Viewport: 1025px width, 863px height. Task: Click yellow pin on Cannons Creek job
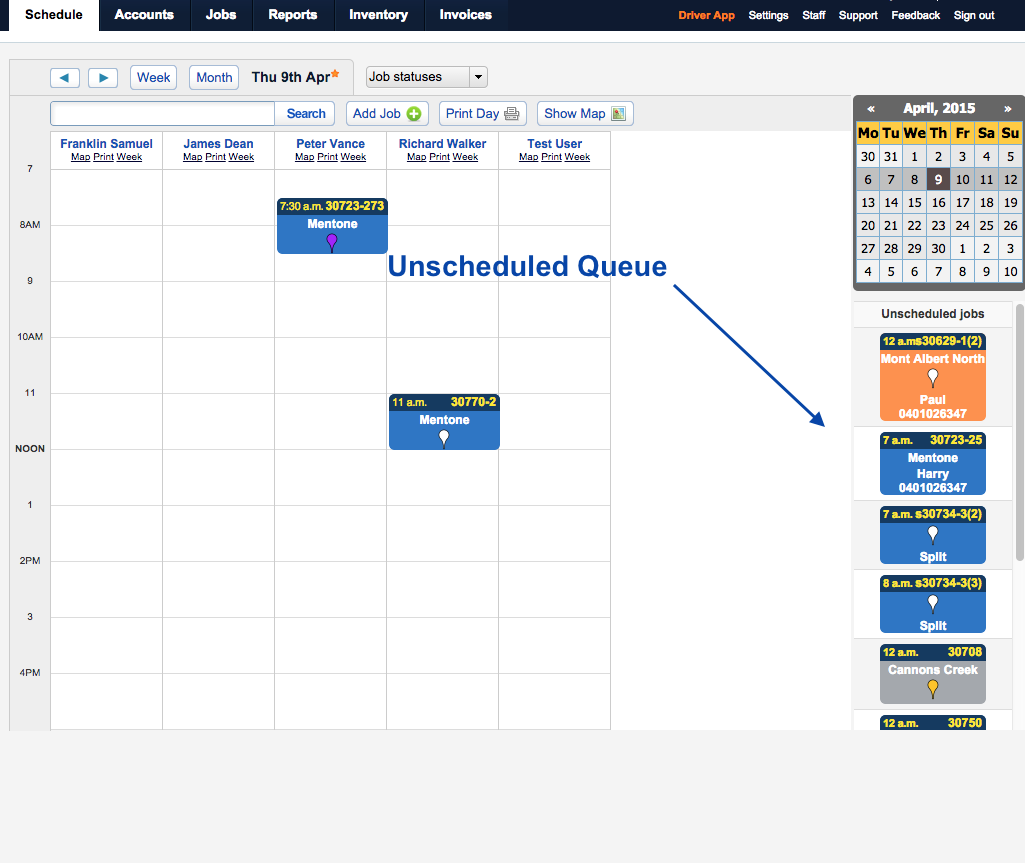pyautogui.click(x=933, y=688)
